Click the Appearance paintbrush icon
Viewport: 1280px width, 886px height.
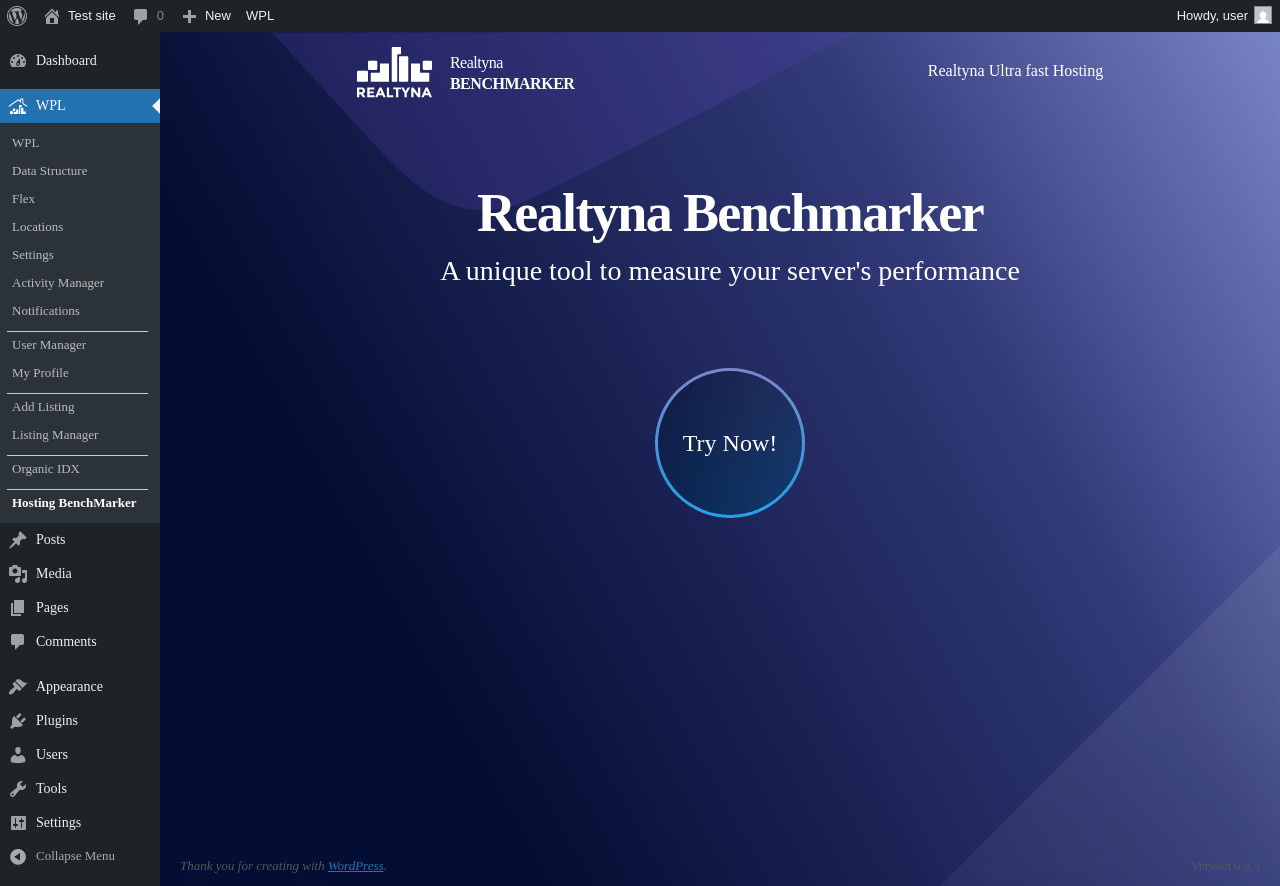[x=18, y=687]
